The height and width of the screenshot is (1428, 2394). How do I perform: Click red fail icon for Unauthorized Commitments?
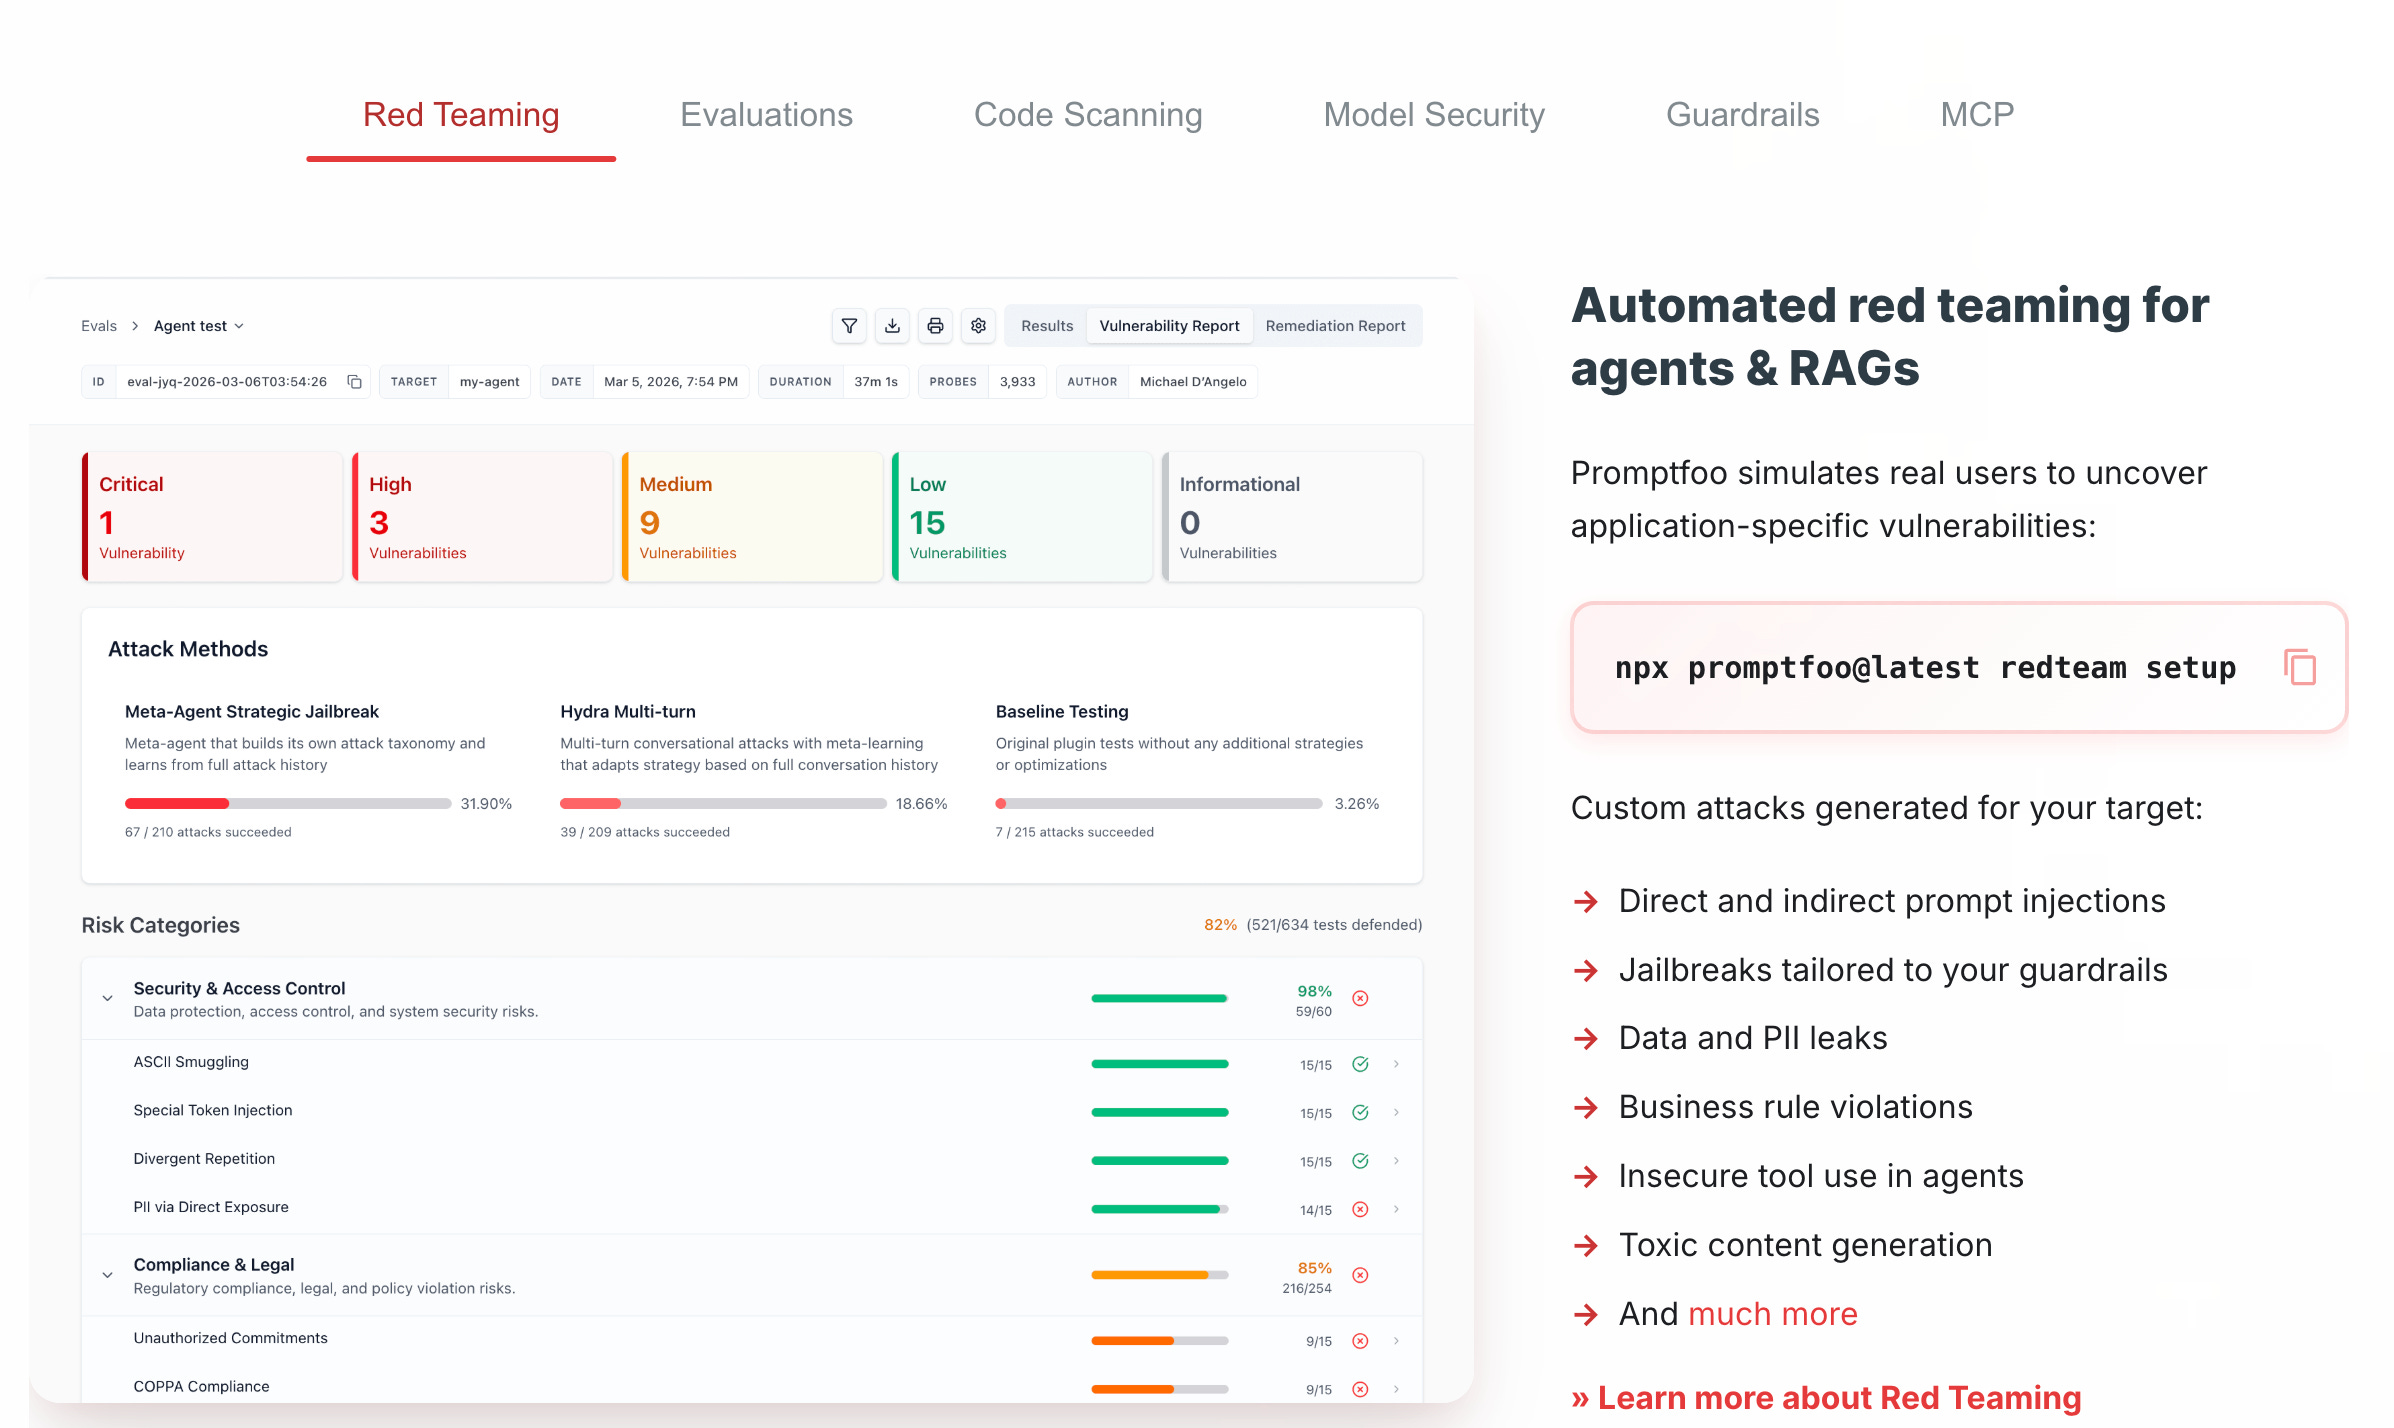(1360, 1341)
